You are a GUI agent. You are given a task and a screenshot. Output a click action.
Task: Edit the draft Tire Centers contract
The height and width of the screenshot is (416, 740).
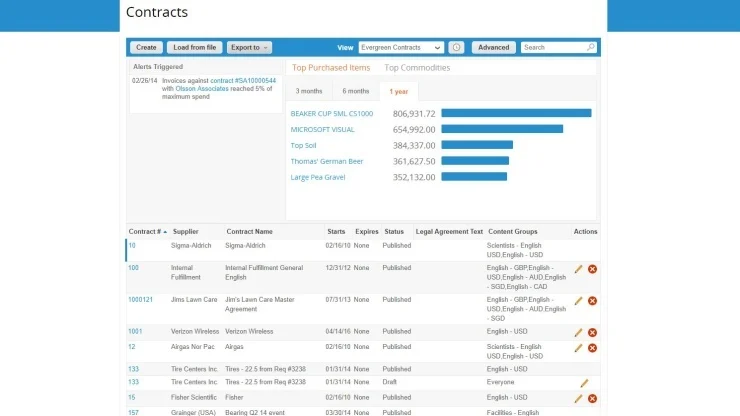584,382
